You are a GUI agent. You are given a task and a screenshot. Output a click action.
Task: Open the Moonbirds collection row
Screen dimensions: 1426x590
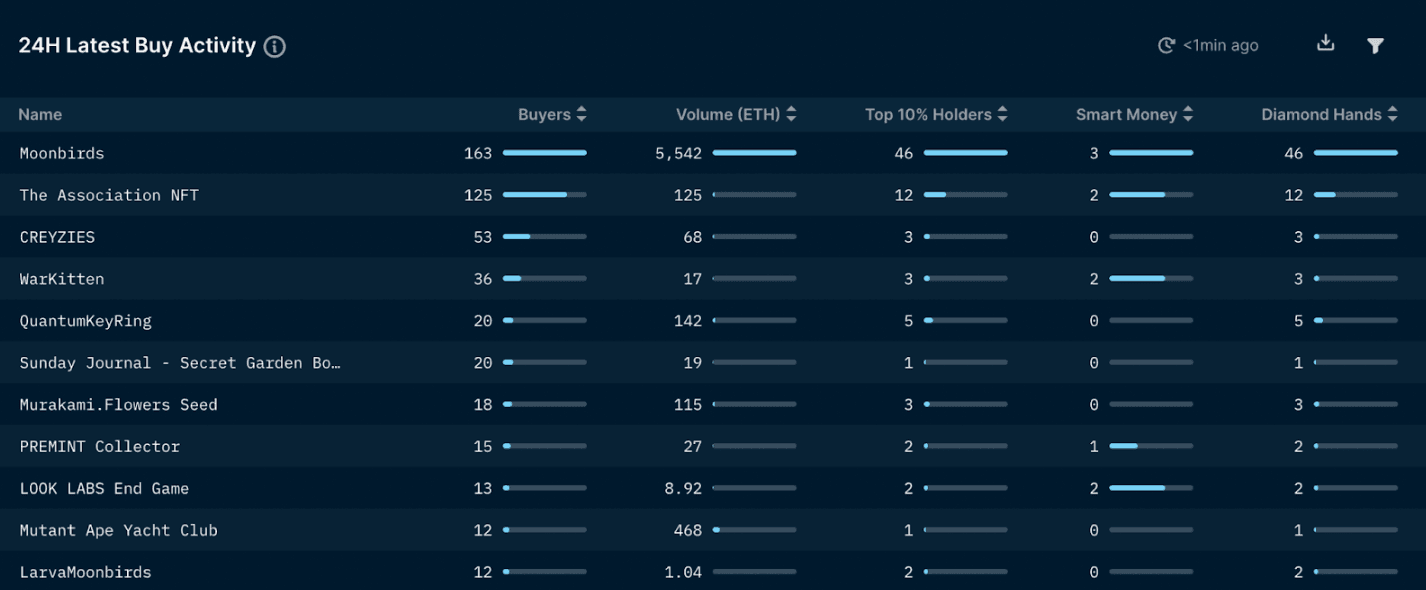pyautogui.click(x=62, y=153)
